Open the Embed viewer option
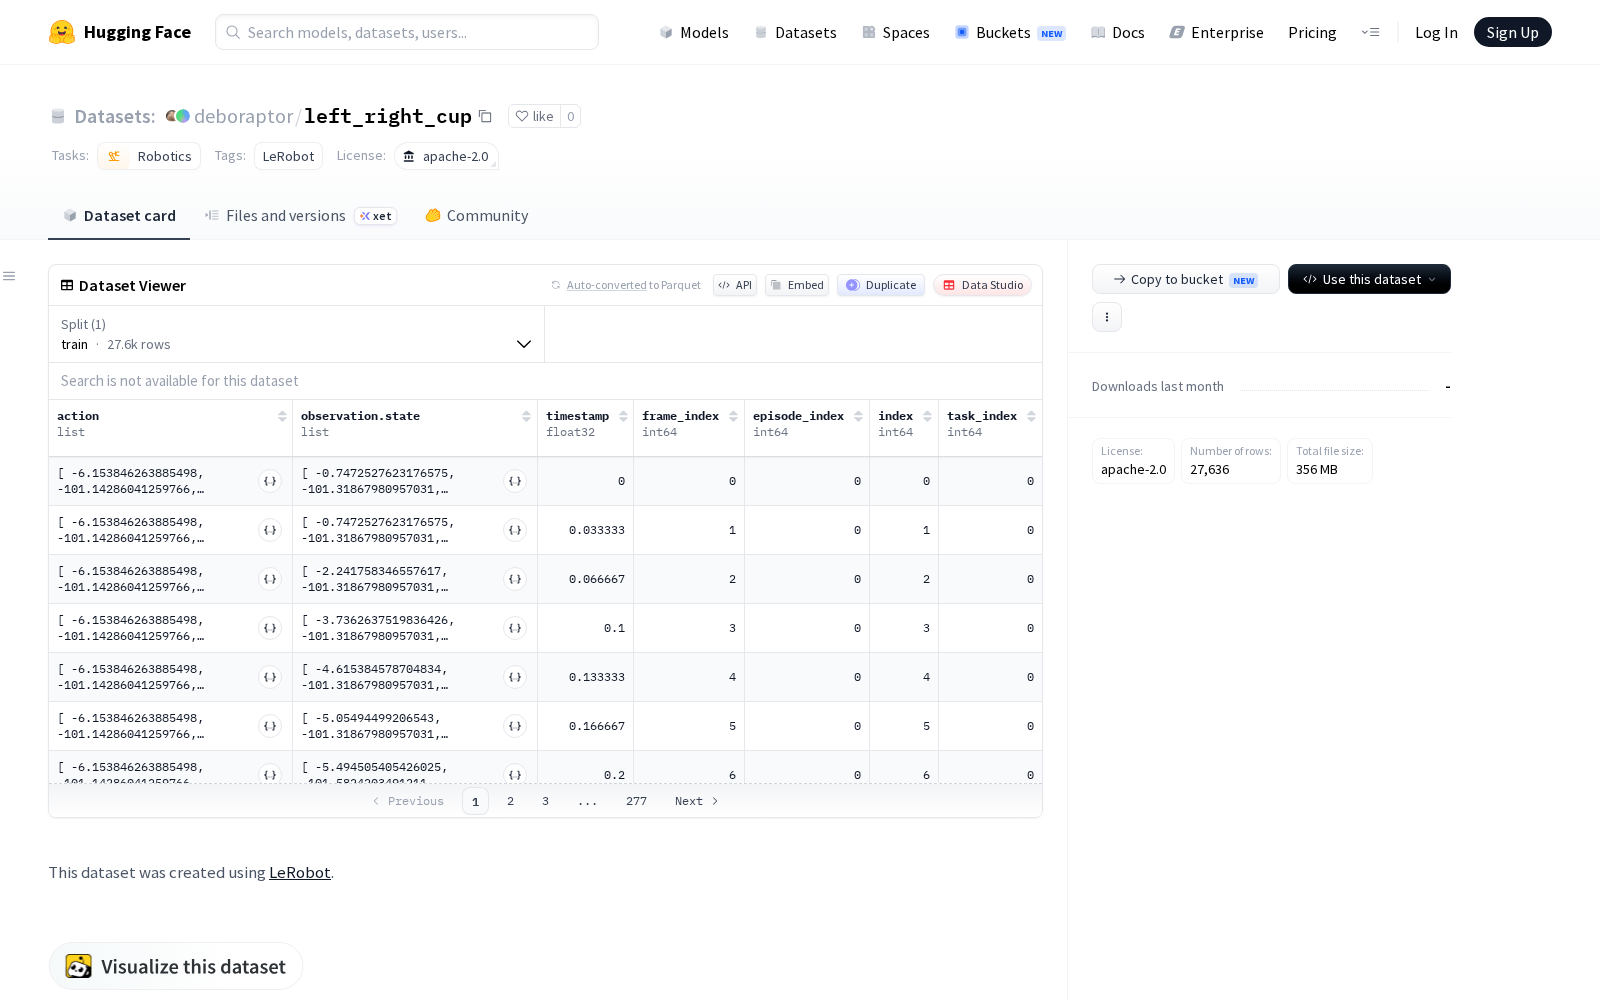Screen dimensions: 1600x1000 [x=797, y=285]
